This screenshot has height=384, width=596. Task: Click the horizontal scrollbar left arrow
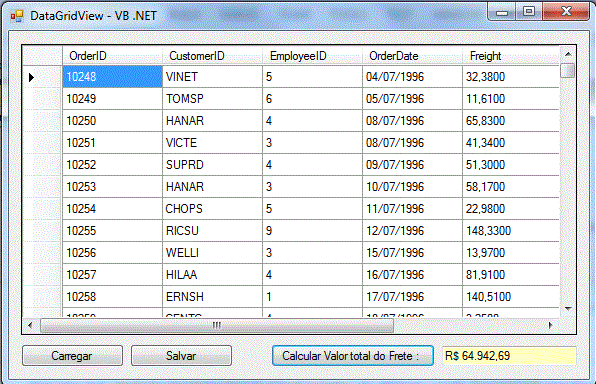[x=30, y=325]
